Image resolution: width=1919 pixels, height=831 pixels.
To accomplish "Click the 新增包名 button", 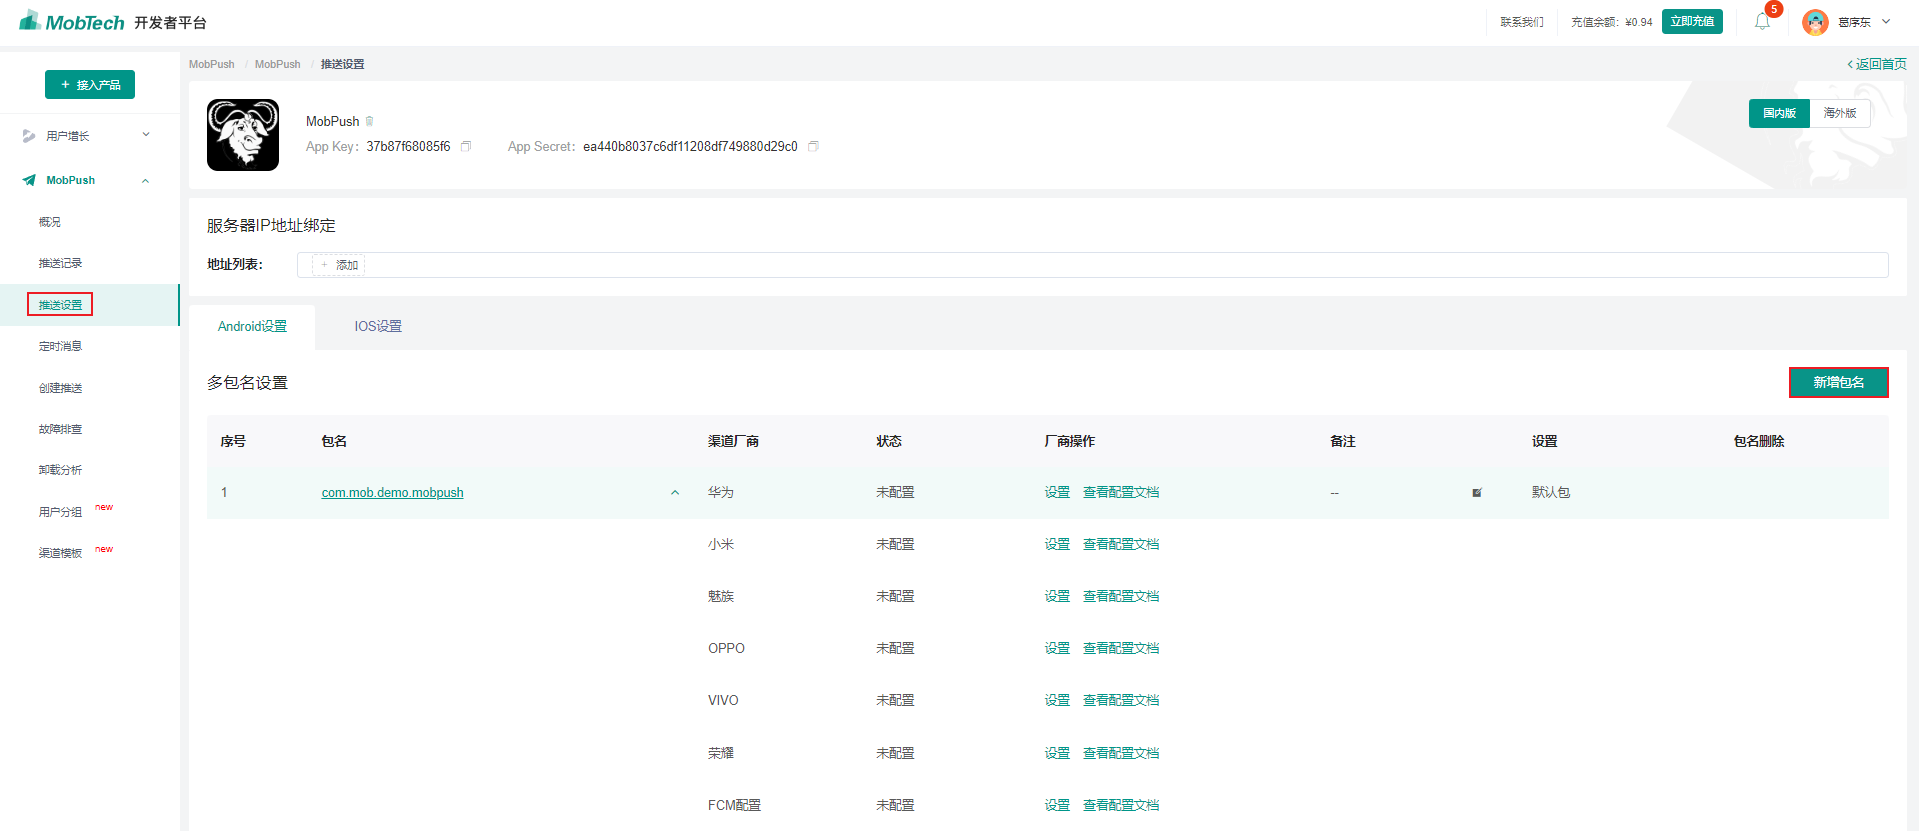I will coord(1838,382).
